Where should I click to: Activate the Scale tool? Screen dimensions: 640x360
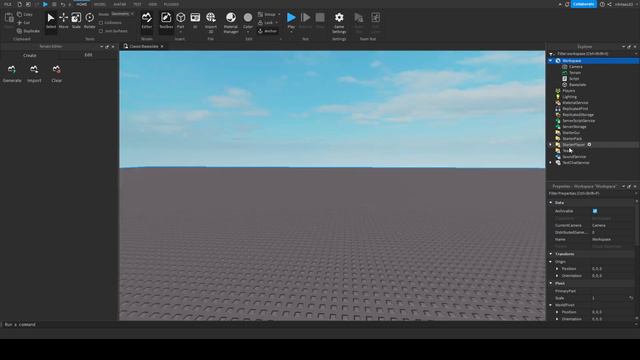pyautogui.click(x=76, y=21)
